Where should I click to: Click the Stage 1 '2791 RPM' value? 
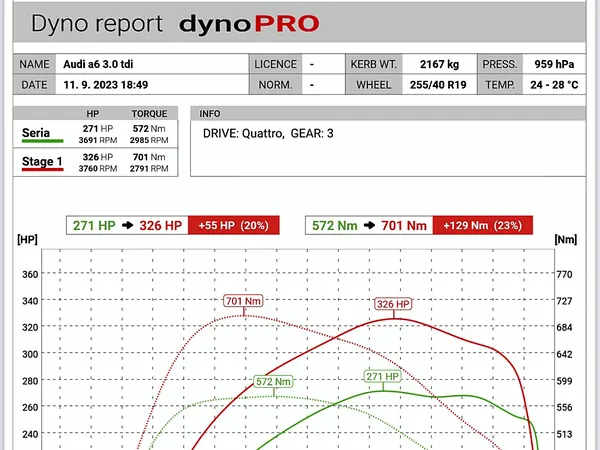[149, 168]
